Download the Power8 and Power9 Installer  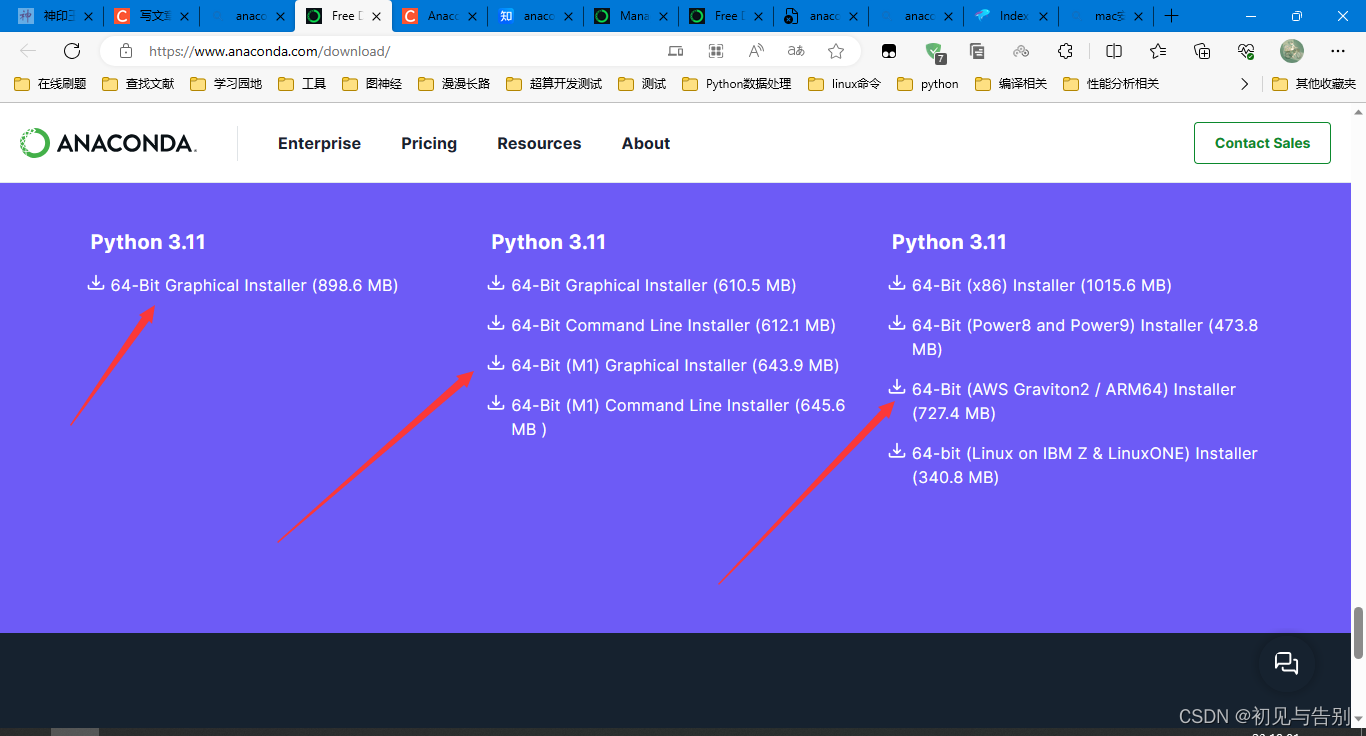[x=1085, y=337]
